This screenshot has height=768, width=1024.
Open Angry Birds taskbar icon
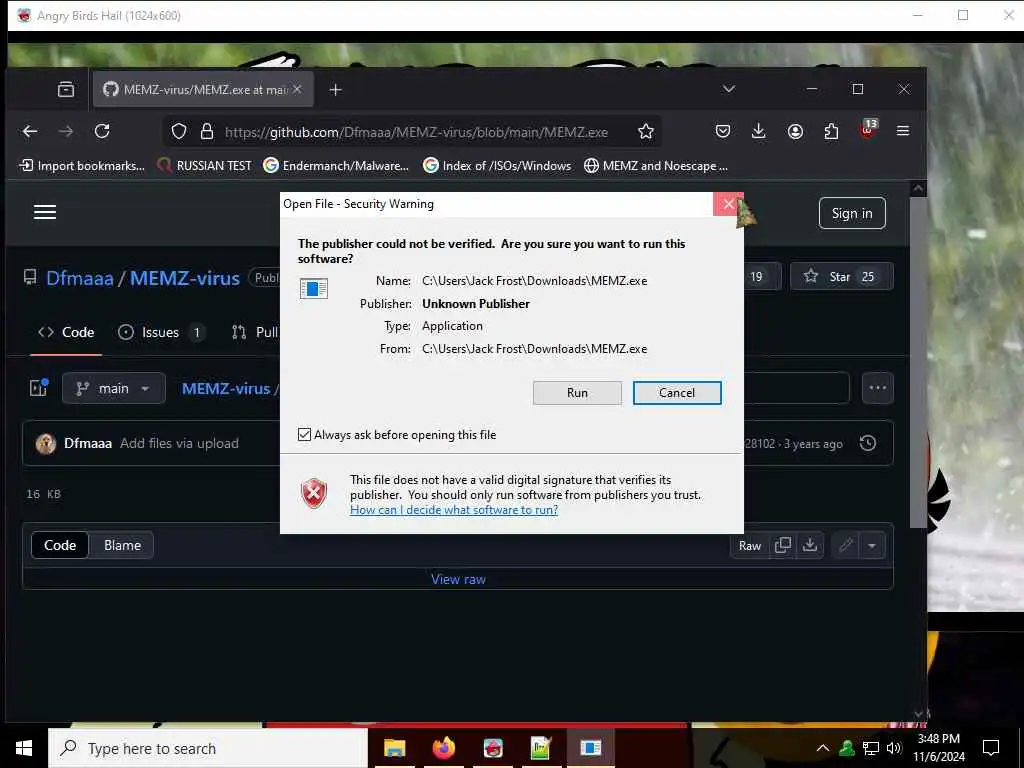[493, 748]
